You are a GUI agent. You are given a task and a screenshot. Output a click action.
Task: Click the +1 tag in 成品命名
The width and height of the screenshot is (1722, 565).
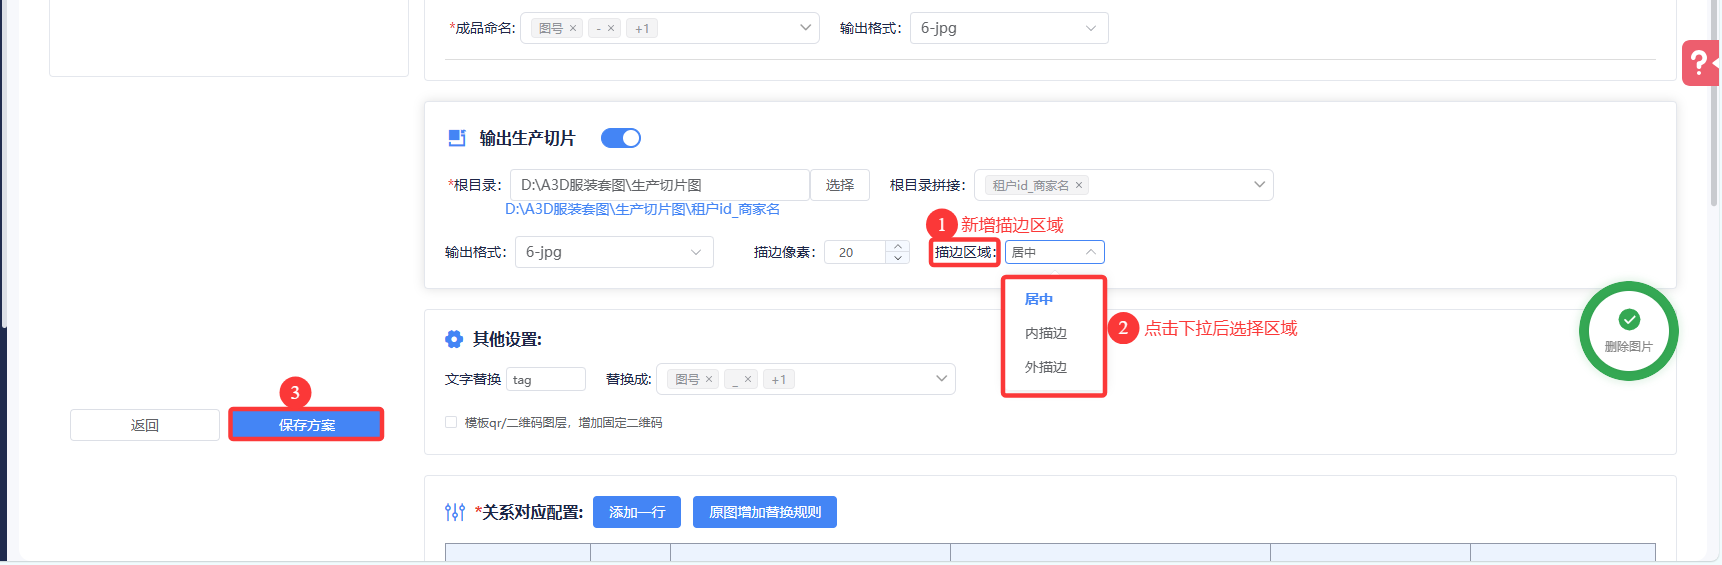pyautogui.click(x=642, y=28)
